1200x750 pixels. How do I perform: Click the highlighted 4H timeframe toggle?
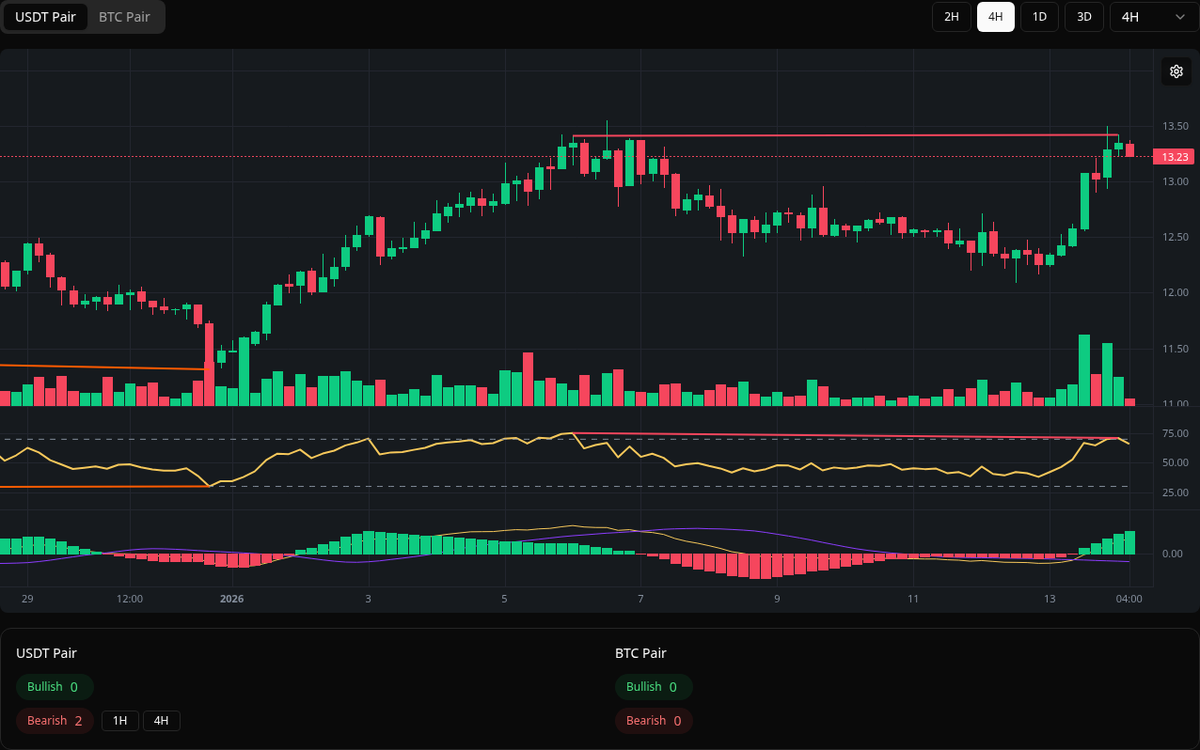tap(995, 17)
